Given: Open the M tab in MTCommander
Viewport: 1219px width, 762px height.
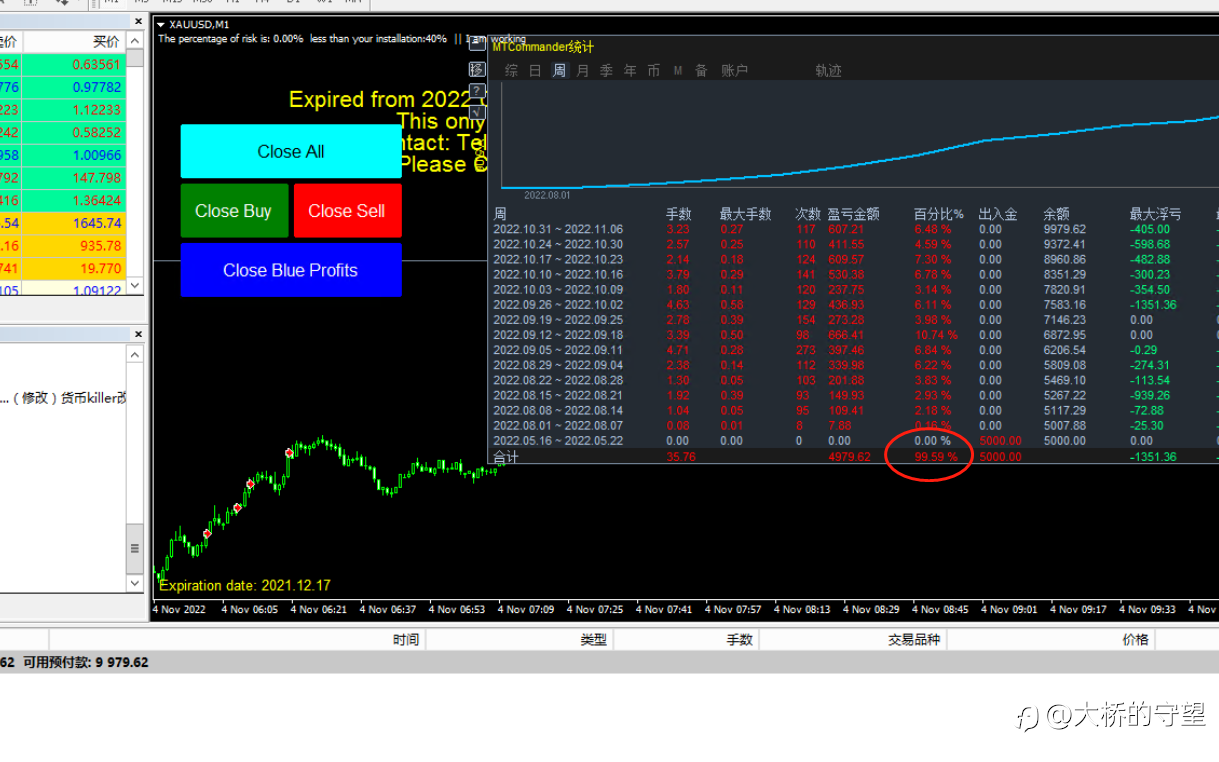Looking at the screenshot, I should coord(678,71).
